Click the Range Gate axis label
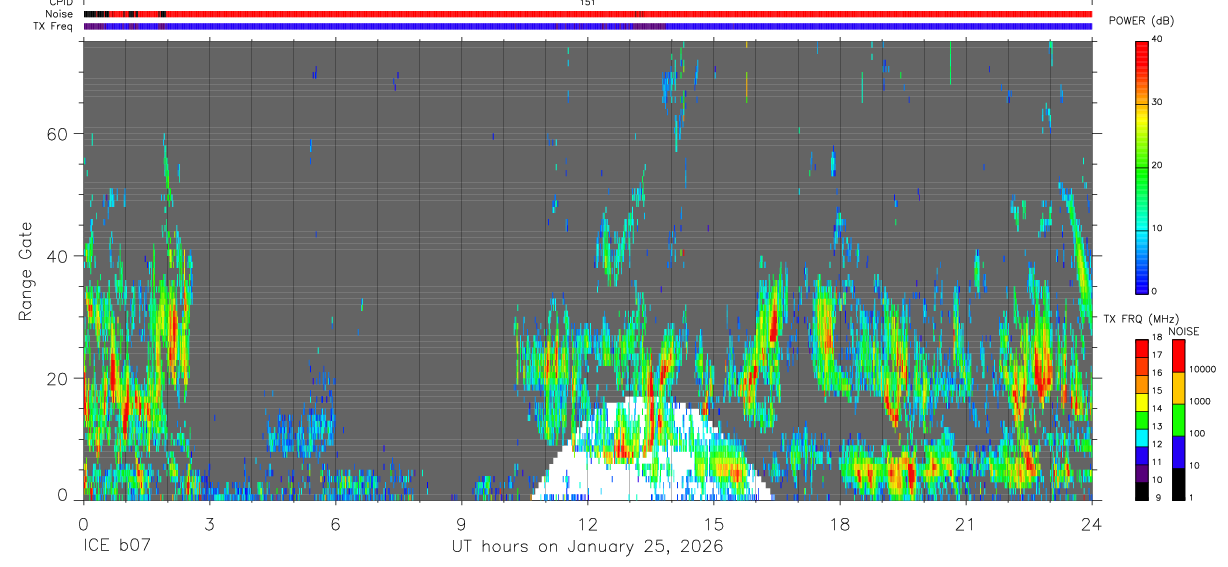 click(25, 271)
